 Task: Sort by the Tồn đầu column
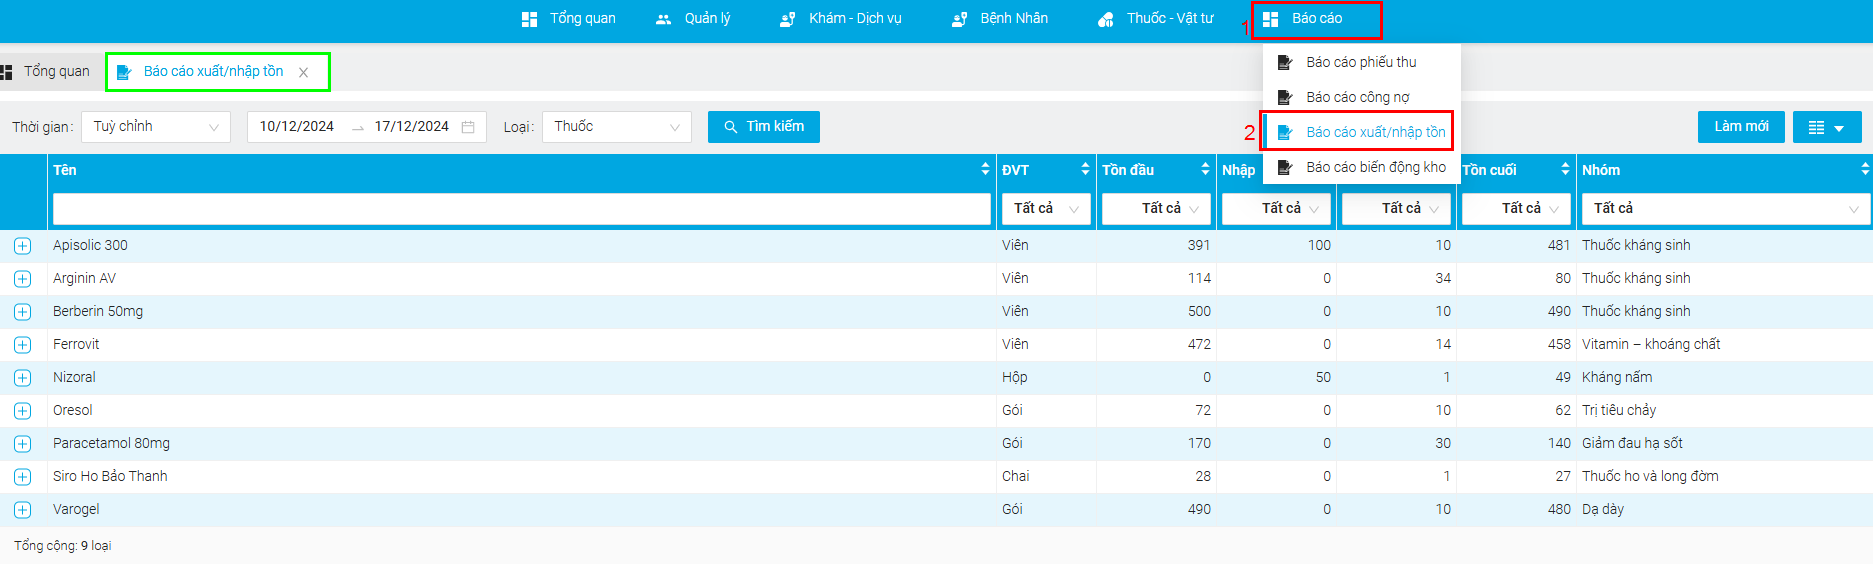(1205, 170)
